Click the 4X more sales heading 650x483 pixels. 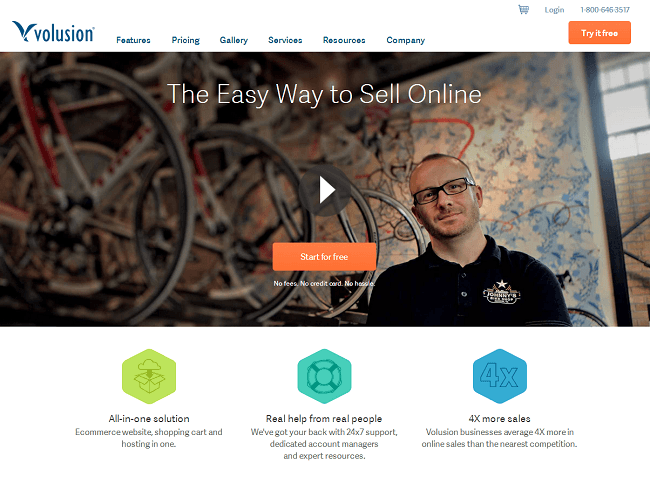click(x=500, y=419)
